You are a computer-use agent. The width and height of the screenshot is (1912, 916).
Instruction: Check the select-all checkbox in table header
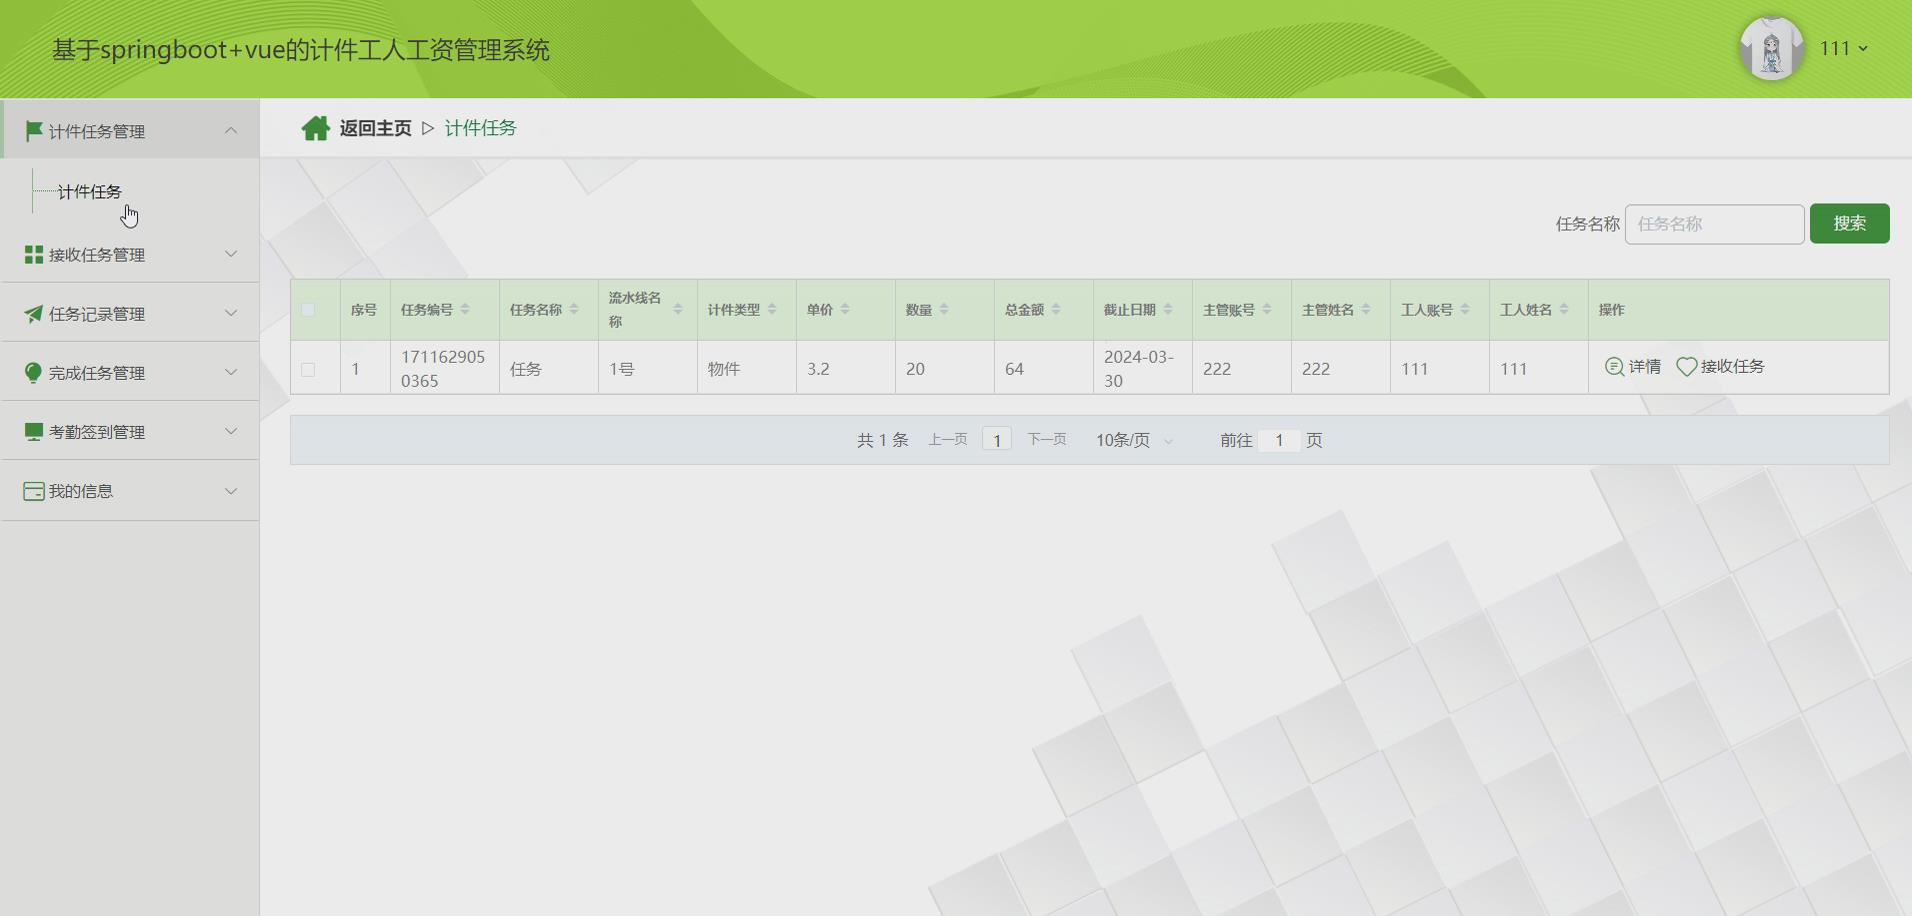310,310
